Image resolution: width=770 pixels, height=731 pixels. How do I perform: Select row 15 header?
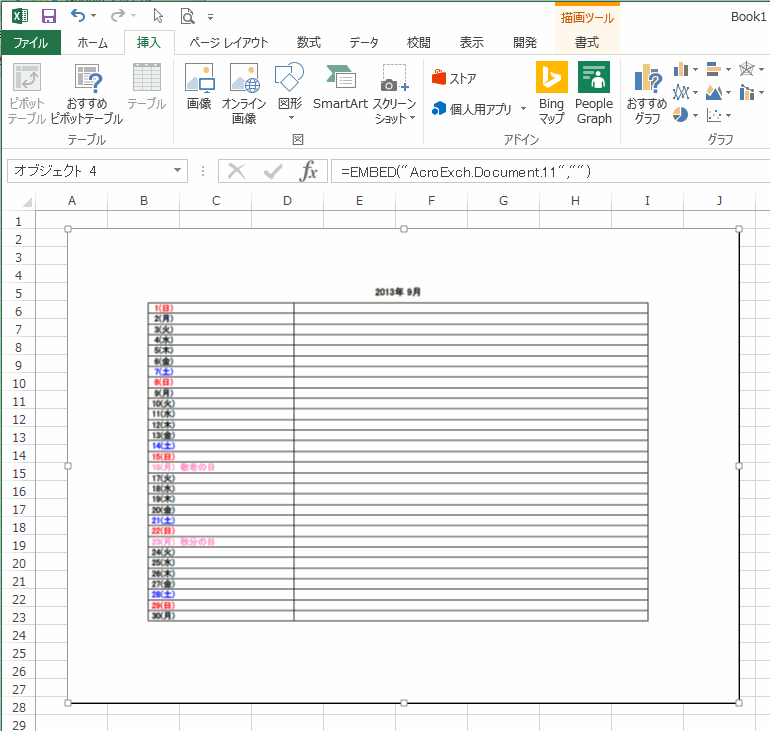coord(19,474)
